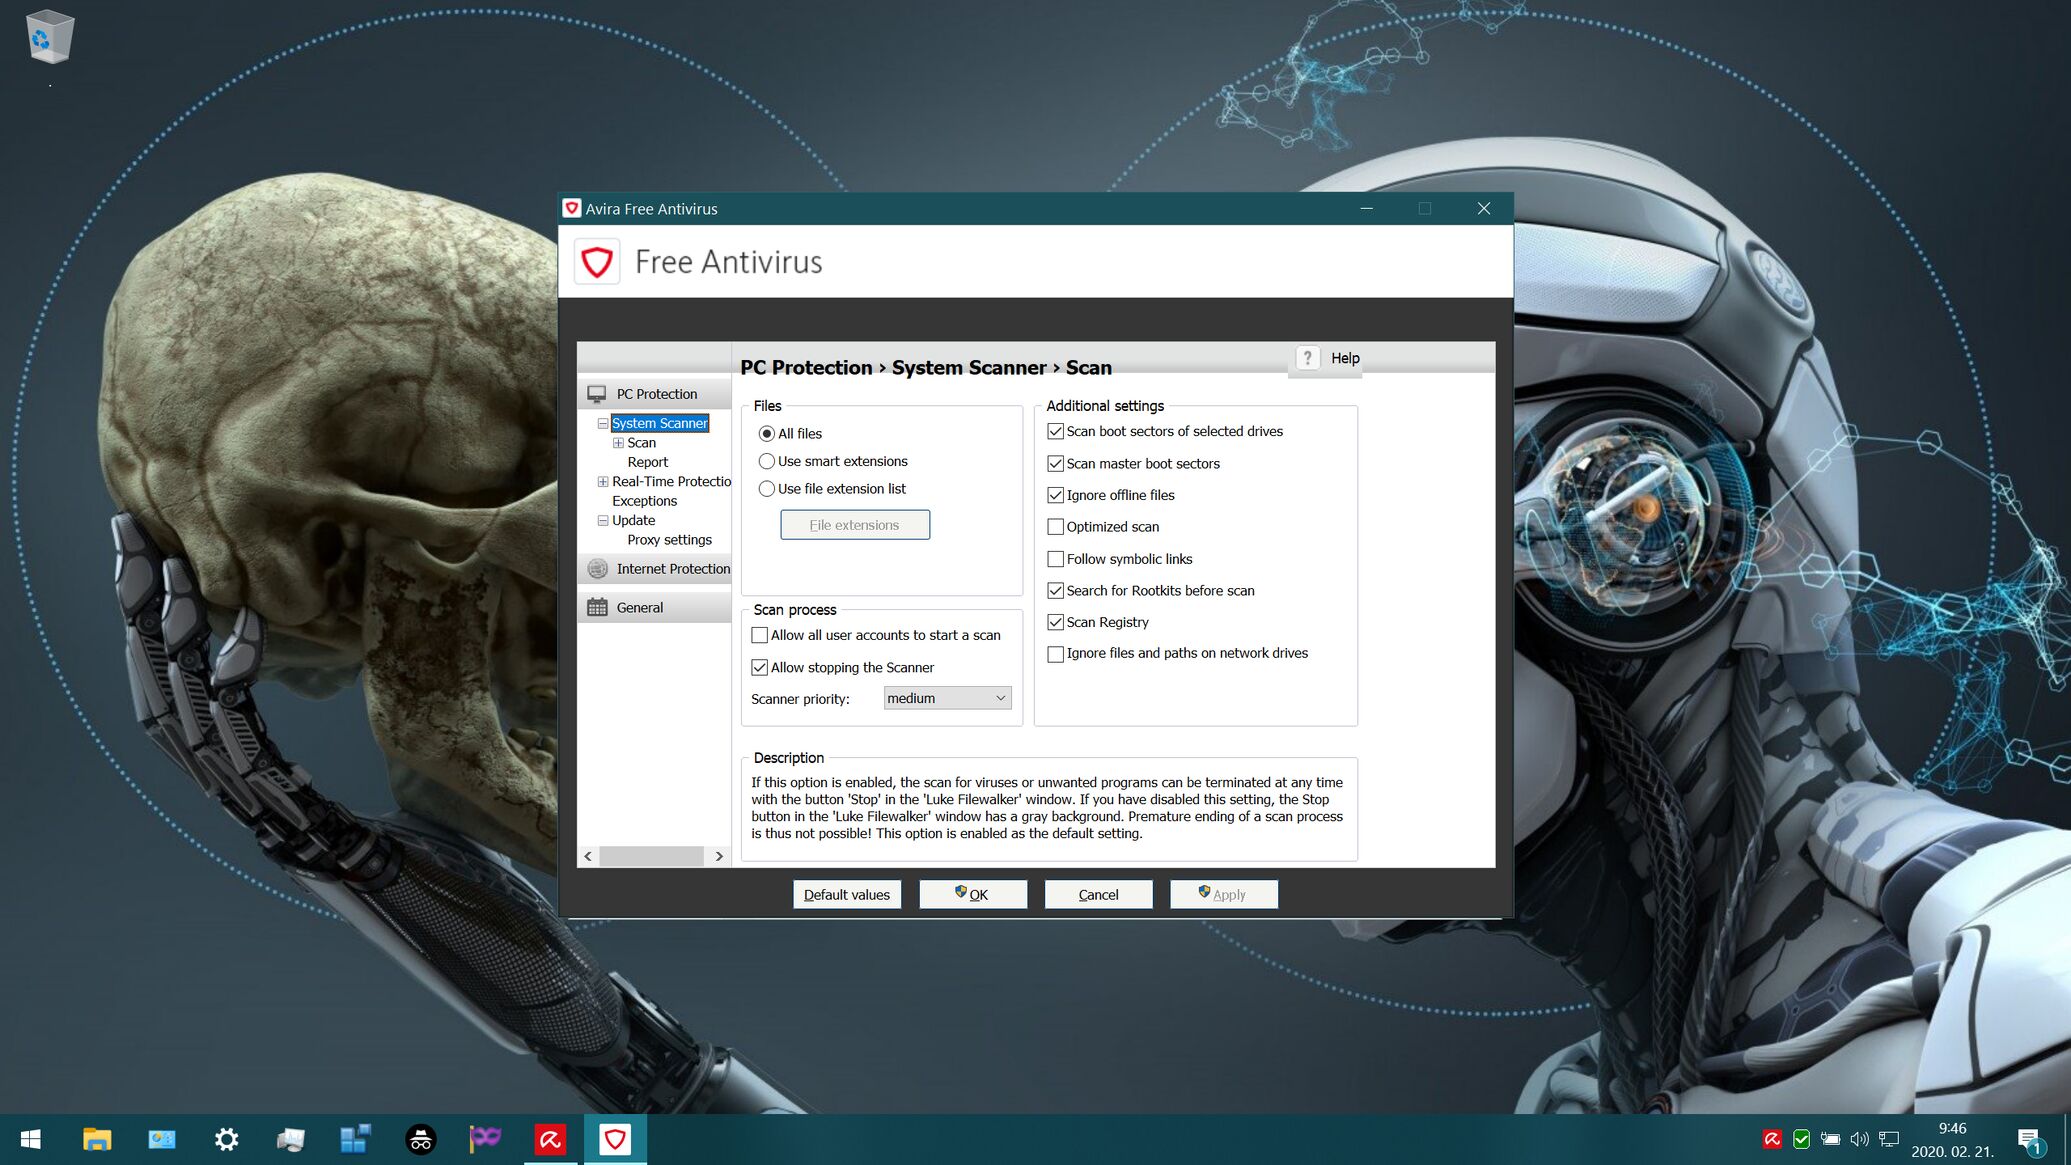Switch to the red Avira launcher taskbar icon
Screen dimensions: 2071x1165
coord(550,1139)
